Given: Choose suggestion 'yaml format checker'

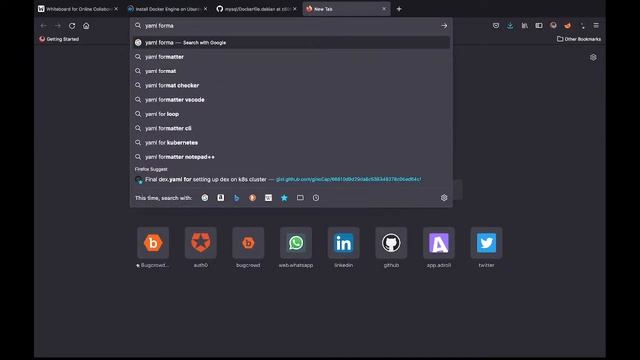Looking at the screenshot, I should (291, 85).
